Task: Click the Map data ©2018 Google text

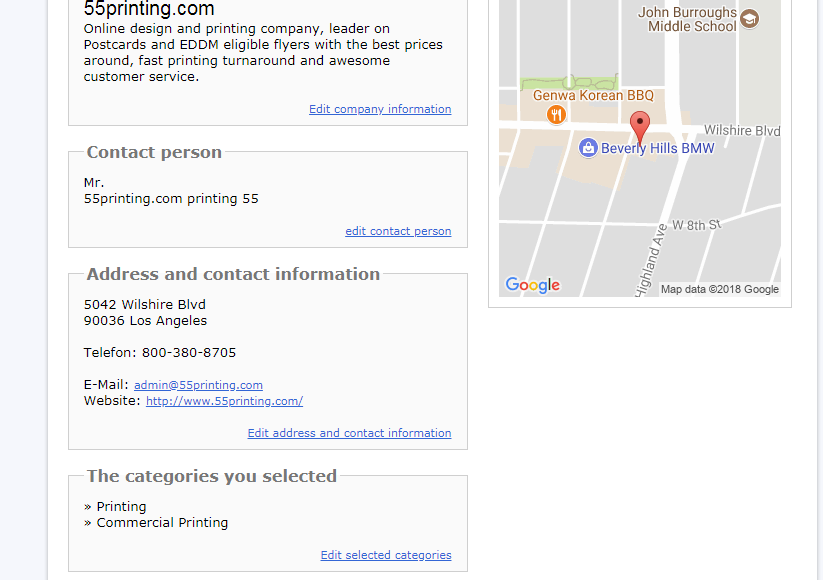Action: click(x=719, y=289)
